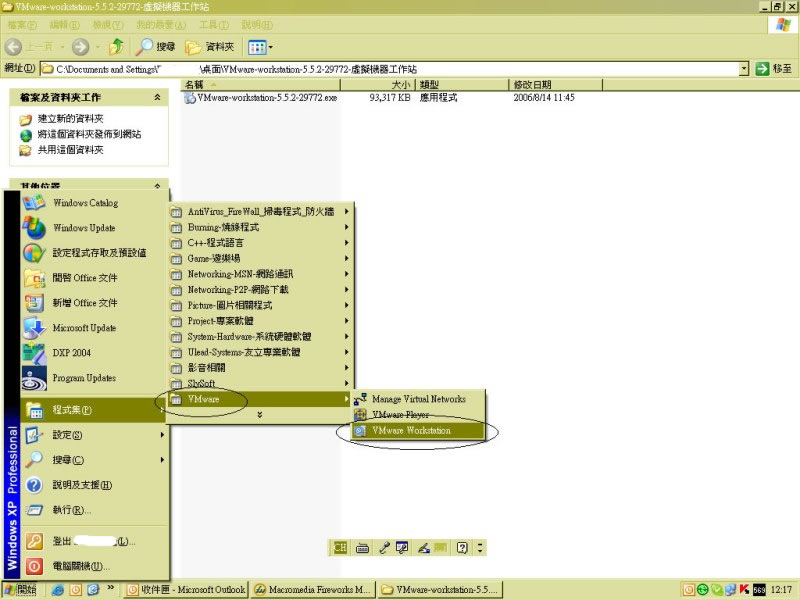Open AntiVirus_FireWall program folder
800x600 pixels.
click(260, 211)
